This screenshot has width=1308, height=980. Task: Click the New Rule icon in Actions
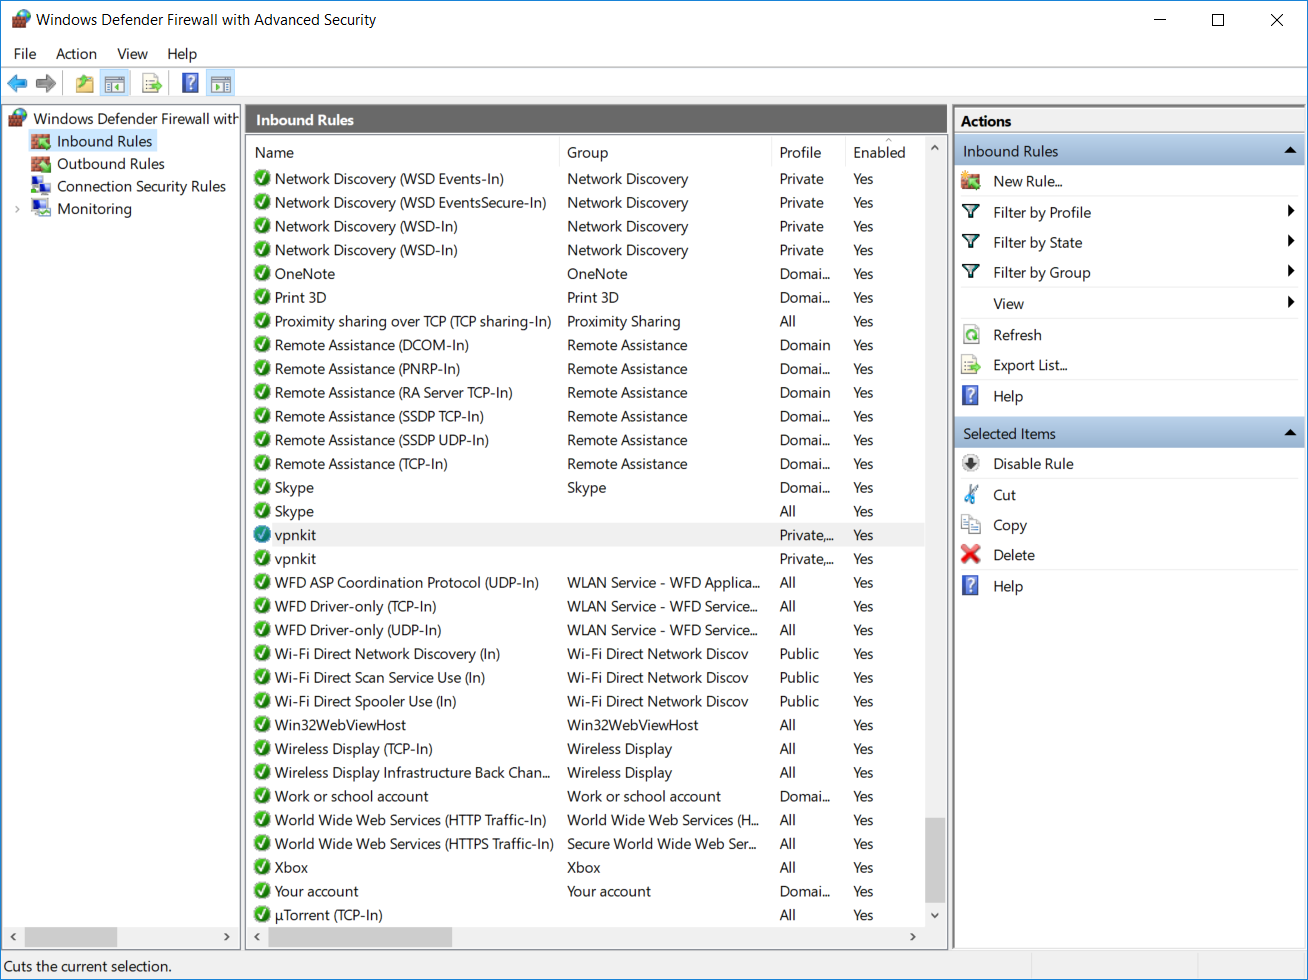pos(971,181)
